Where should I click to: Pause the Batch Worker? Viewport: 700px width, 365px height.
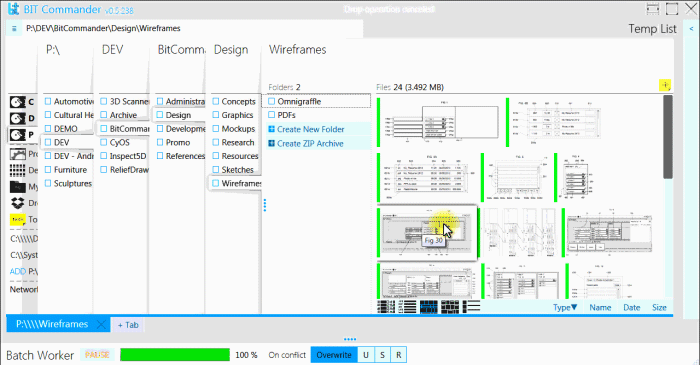97,355
